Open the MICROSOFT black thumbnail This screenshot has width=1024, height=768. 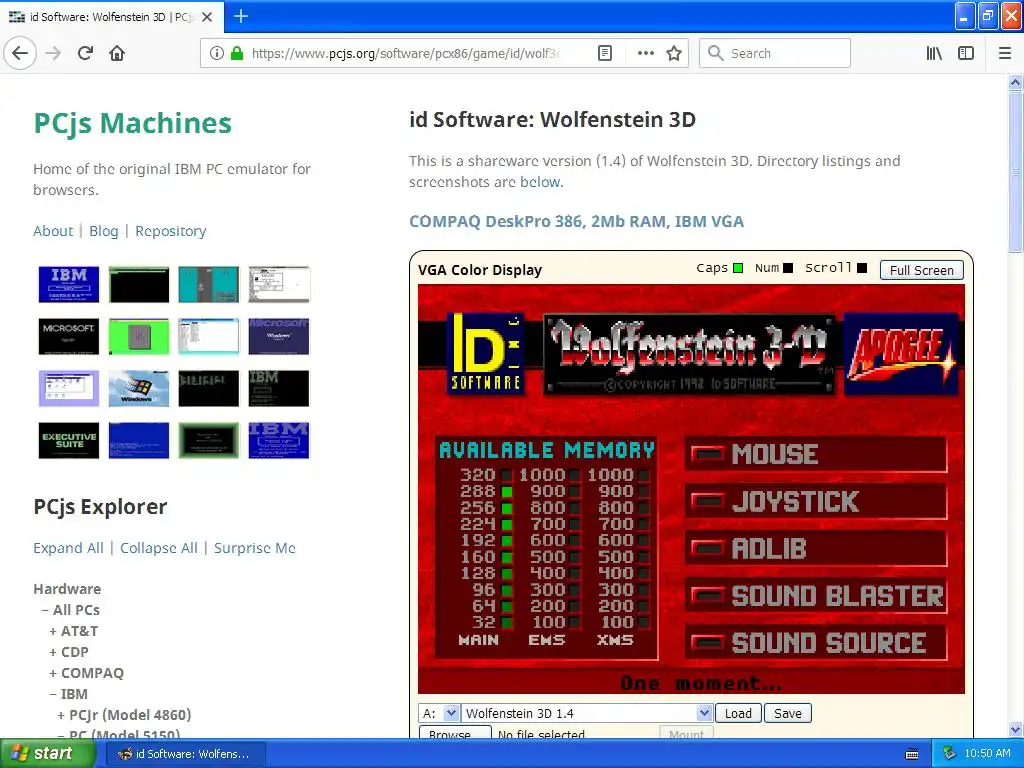click(x=69, y=336)
